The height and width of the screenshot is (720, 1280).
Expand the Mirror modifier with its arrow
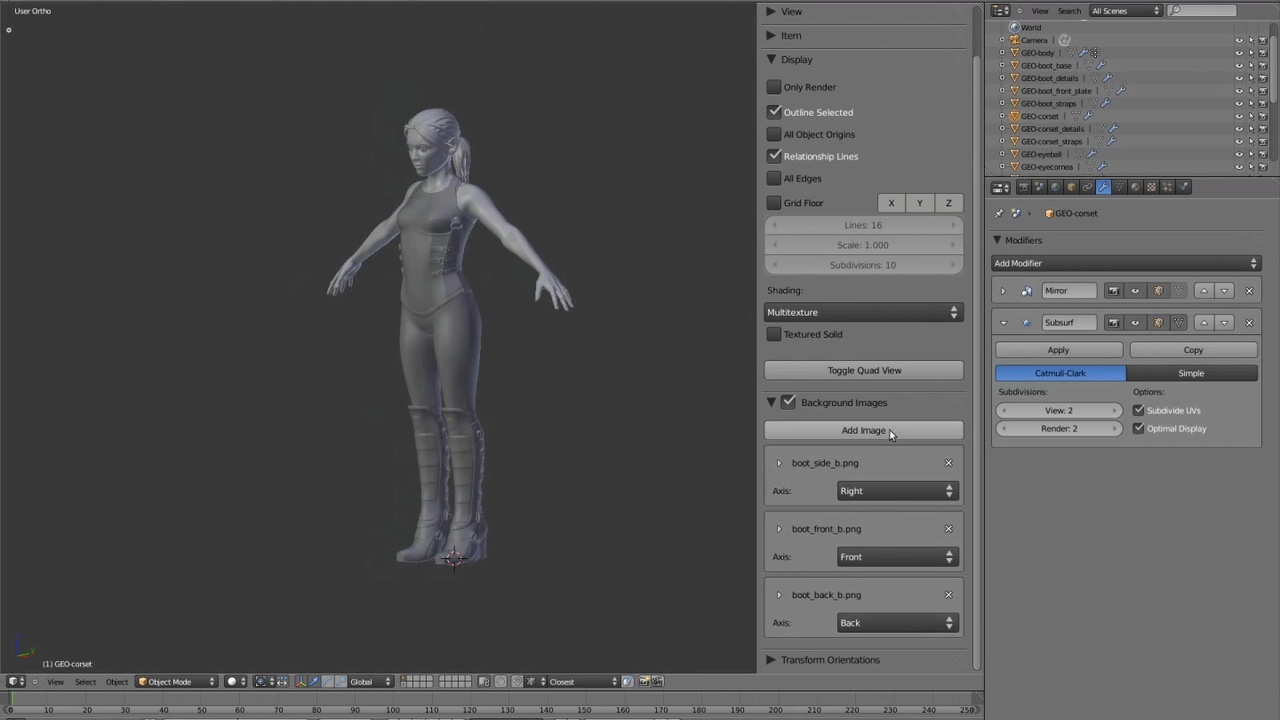tap(1003, 290)
